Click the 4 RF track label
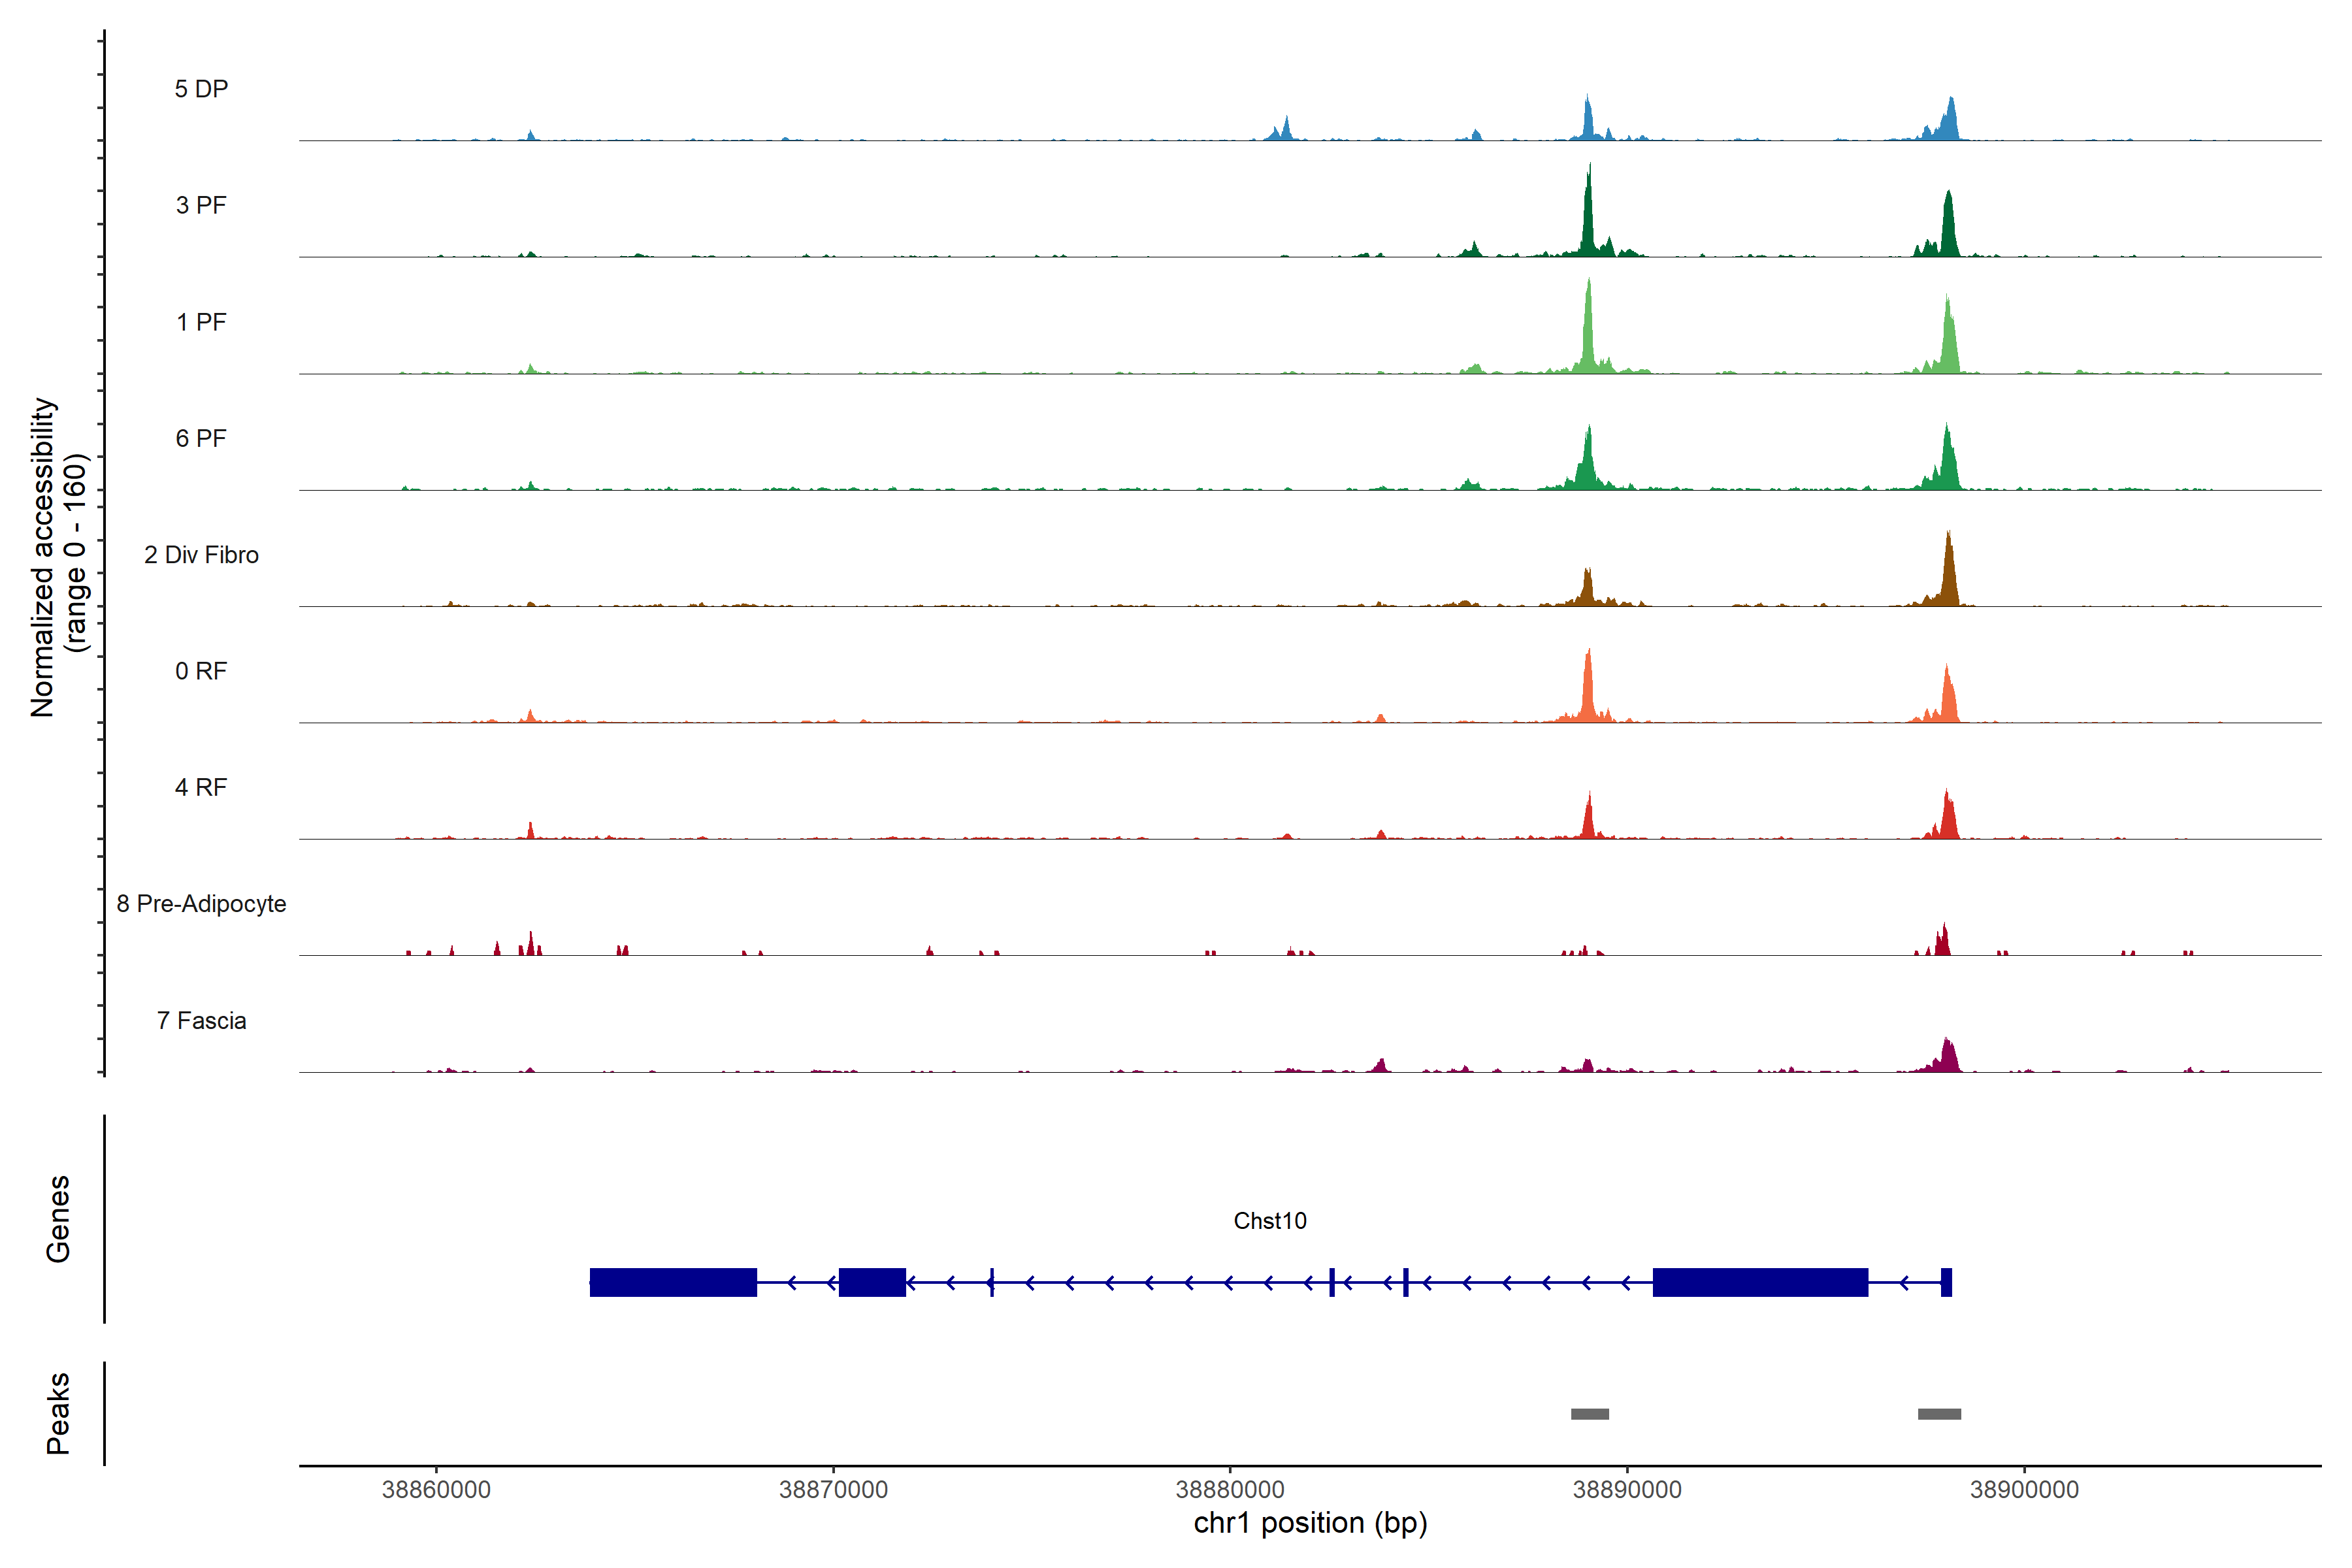This screenshot has width=2352, height=1568. [201, 787]
